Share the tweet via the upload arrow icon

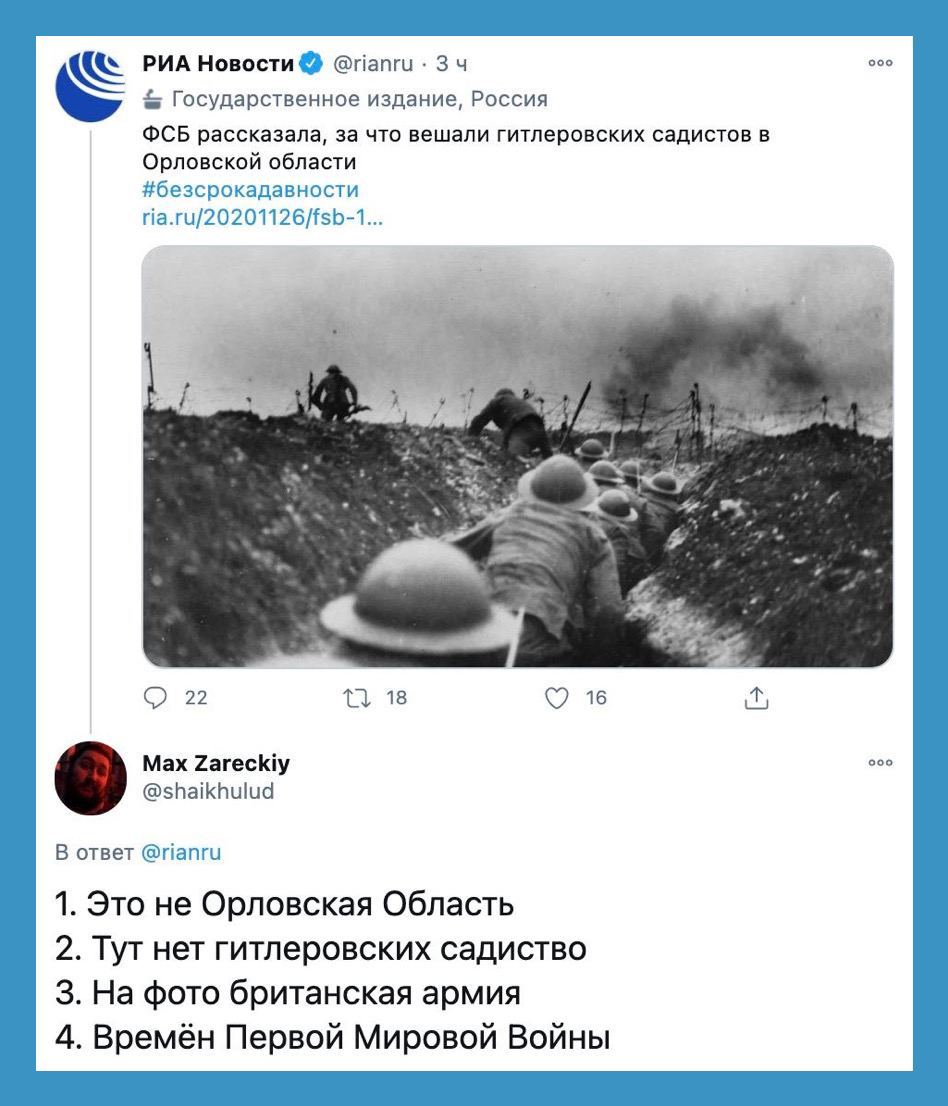756,698
